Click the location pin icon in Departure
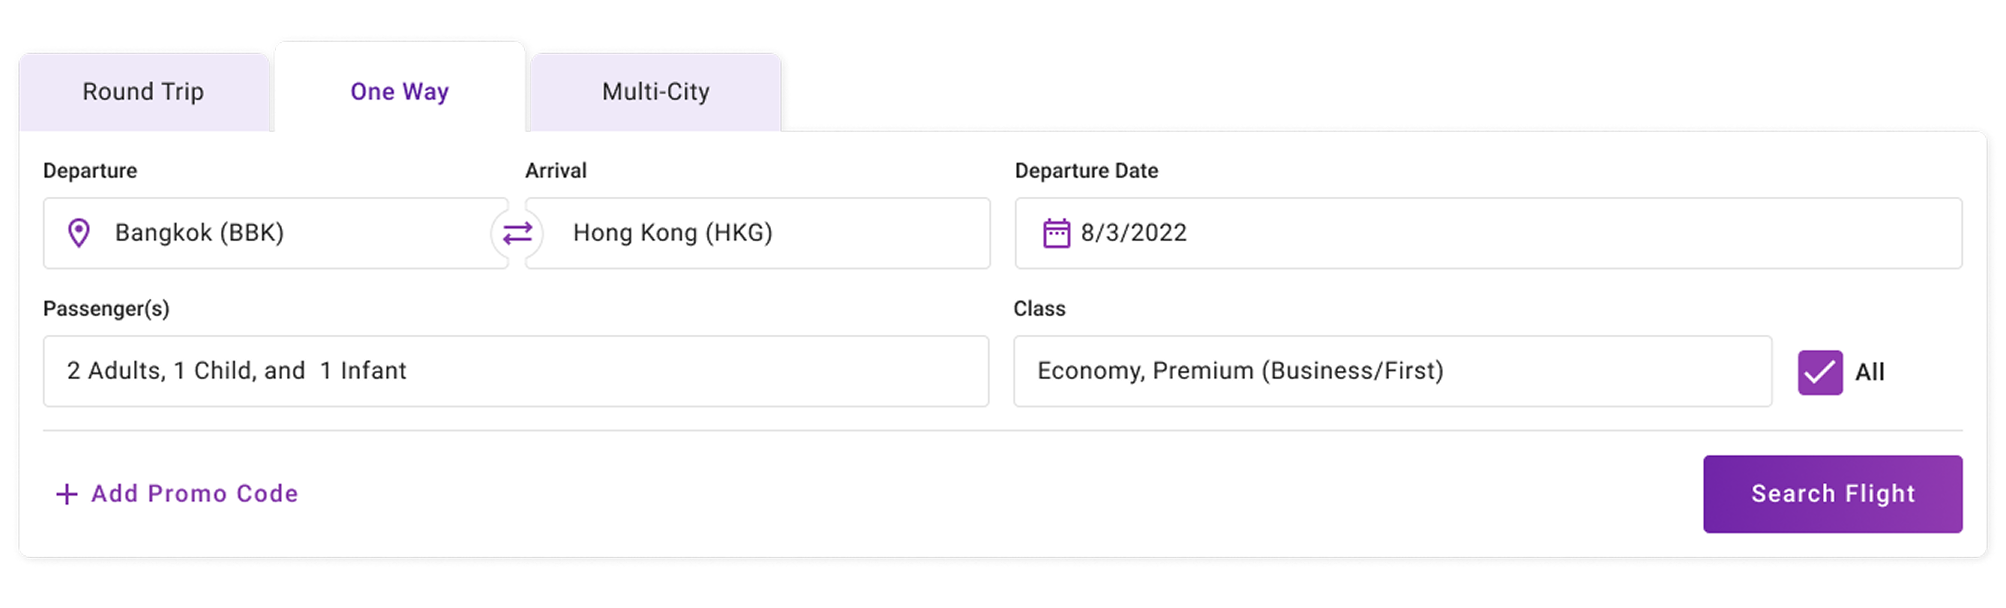This screenshot has height=608, width=2006. click(78, 233)
